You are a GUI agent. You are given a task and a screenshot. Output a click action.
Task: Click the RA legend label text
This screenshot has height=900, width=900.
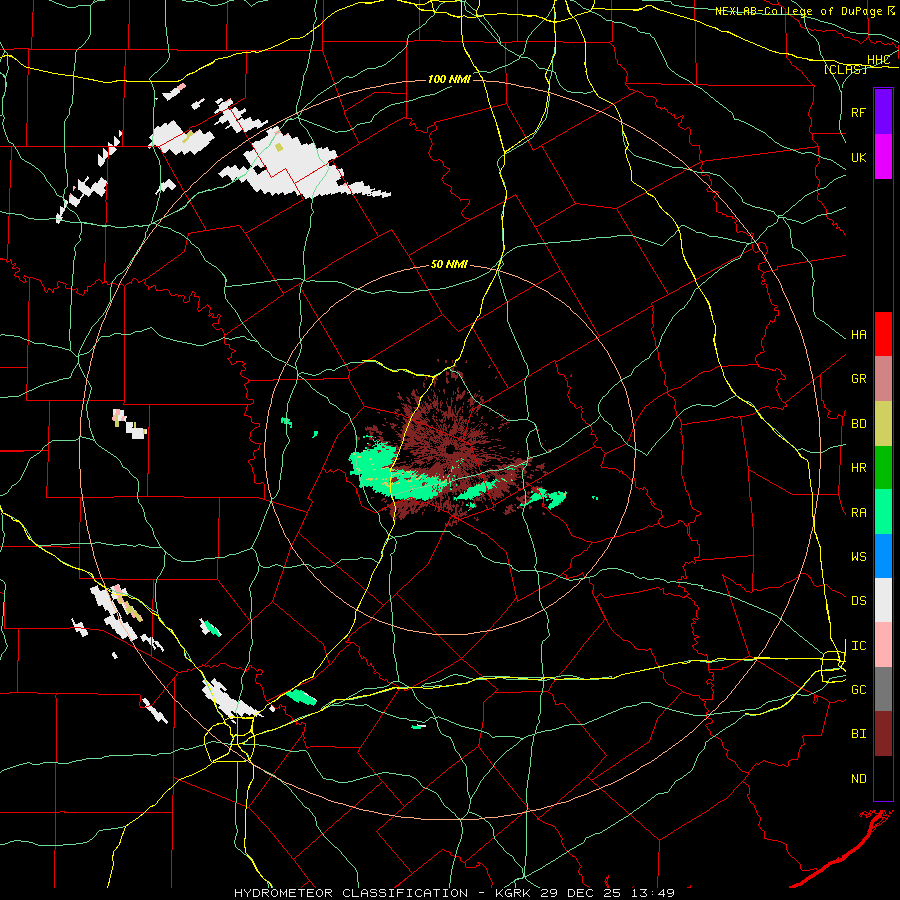pos(858,513)
